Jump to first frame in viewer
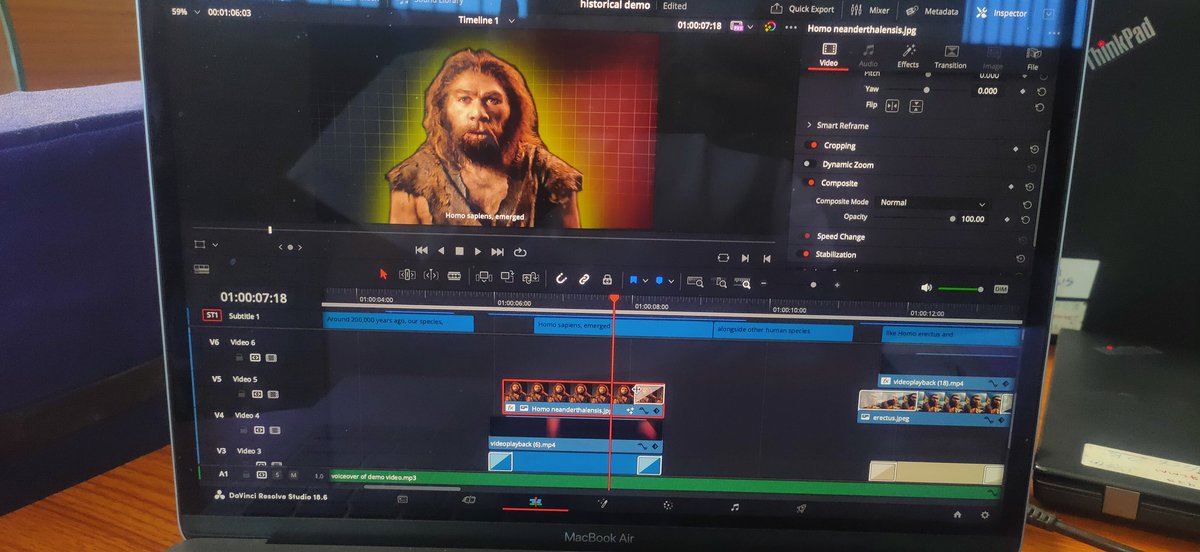The width and height of the screenshot is (1200, 552). [421, 250]
